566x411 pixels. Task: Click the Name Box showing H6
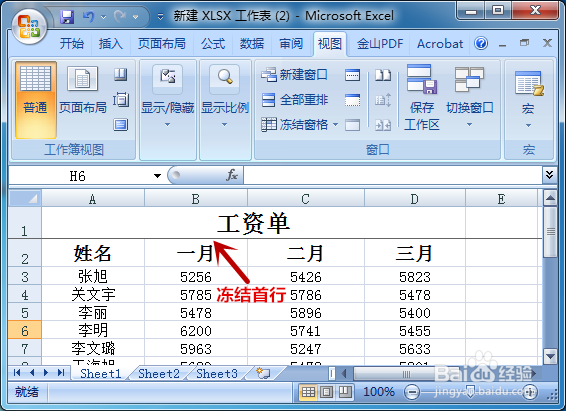[x=78, y=176]
